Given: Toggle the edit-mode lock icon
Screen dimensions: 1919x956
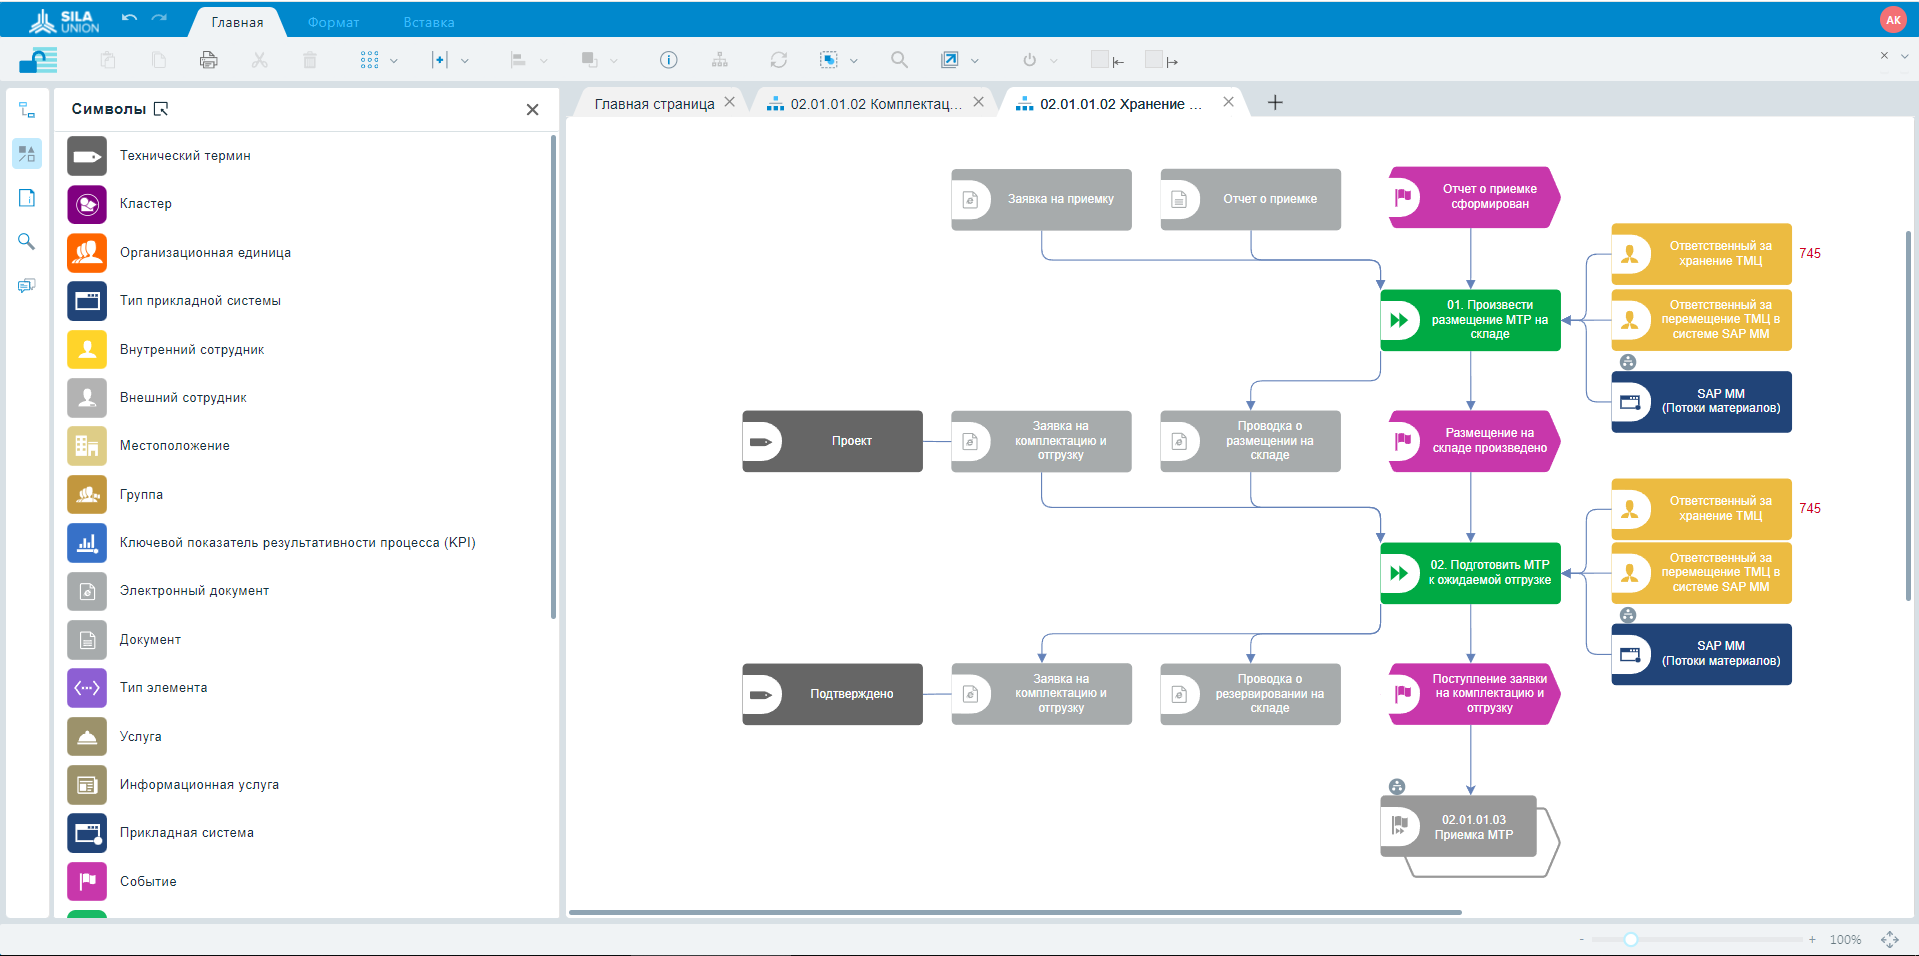Looking at the screenshot, I should point(38,60).
